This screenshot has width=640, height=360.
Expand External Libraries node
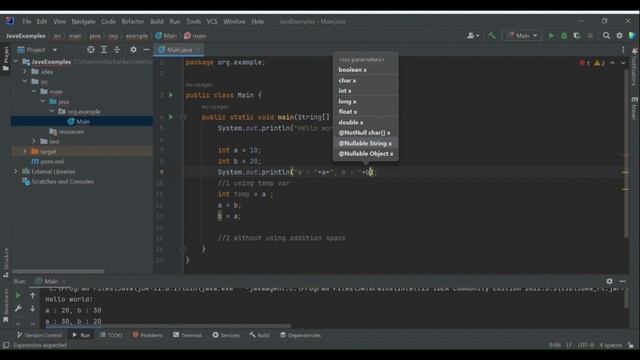tap(16, 171)
